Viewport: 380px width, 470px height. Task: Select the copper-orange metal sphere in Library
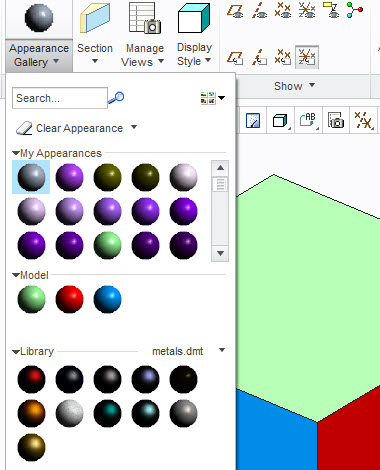click(x=31, y=413)
